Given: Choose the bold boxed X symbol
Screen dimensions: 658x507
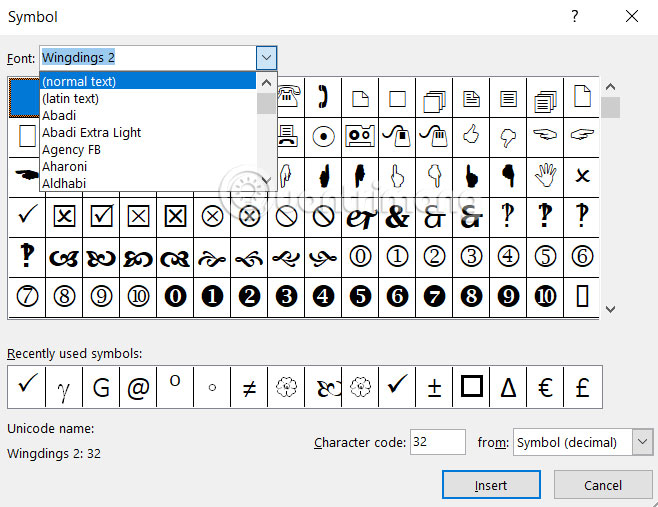Looking at the screenshot, I should pyautogui.click(x=175, y=216).
